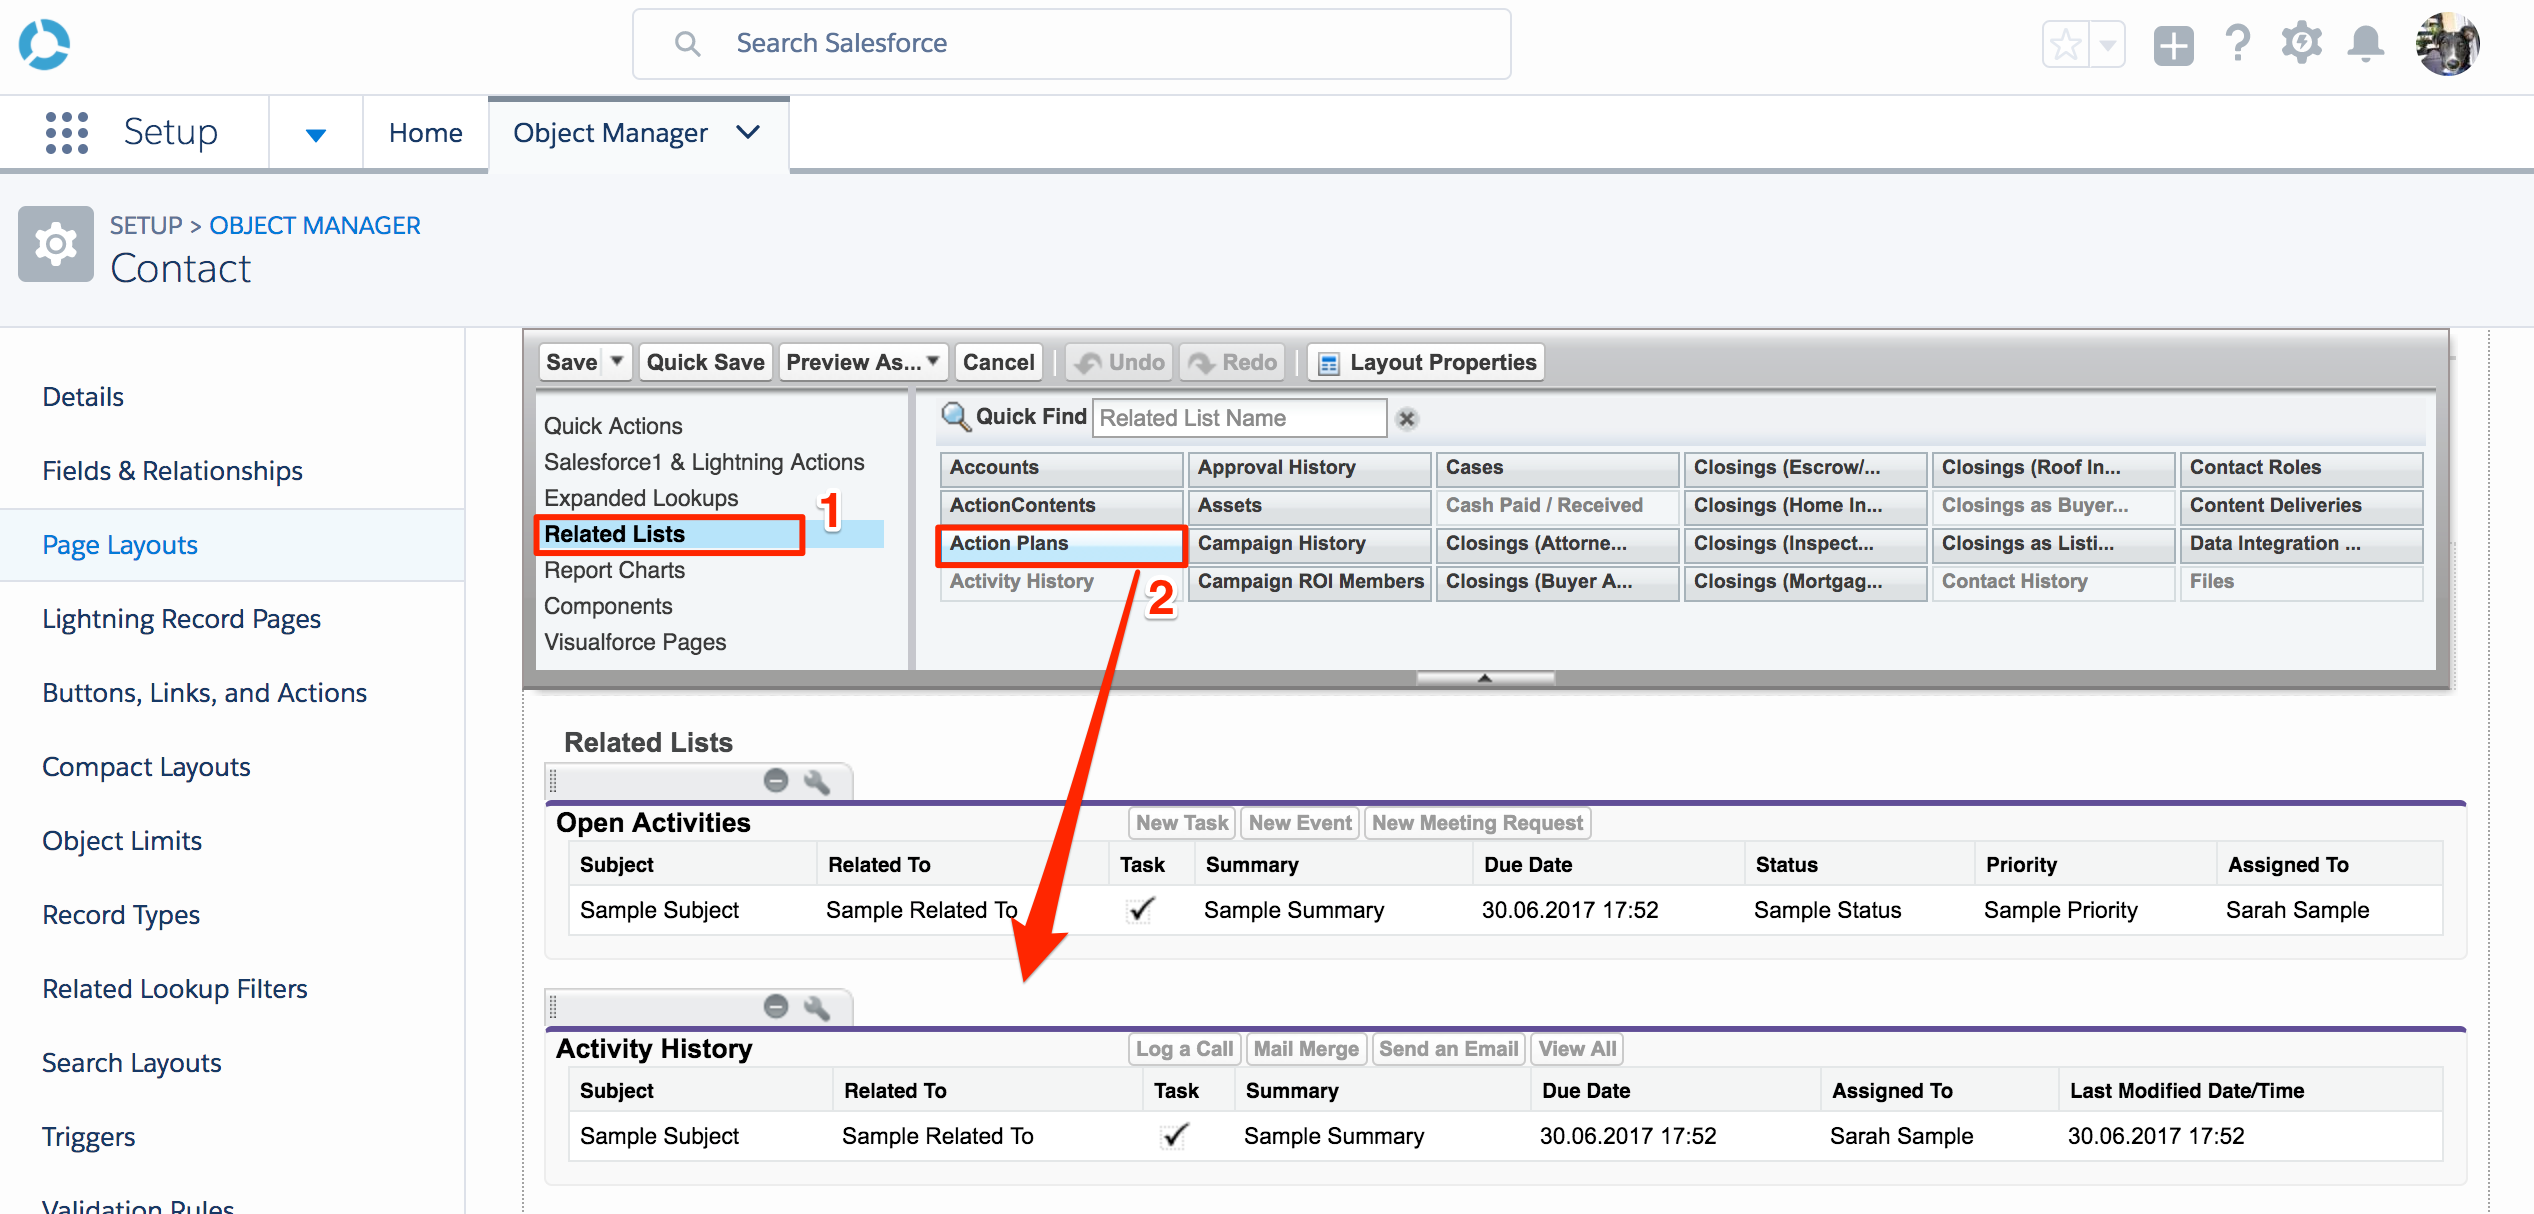This screenshot has width=2534, height=1214.
Task: Click the Save button in the layout editor
Action: tap(571, 362)
